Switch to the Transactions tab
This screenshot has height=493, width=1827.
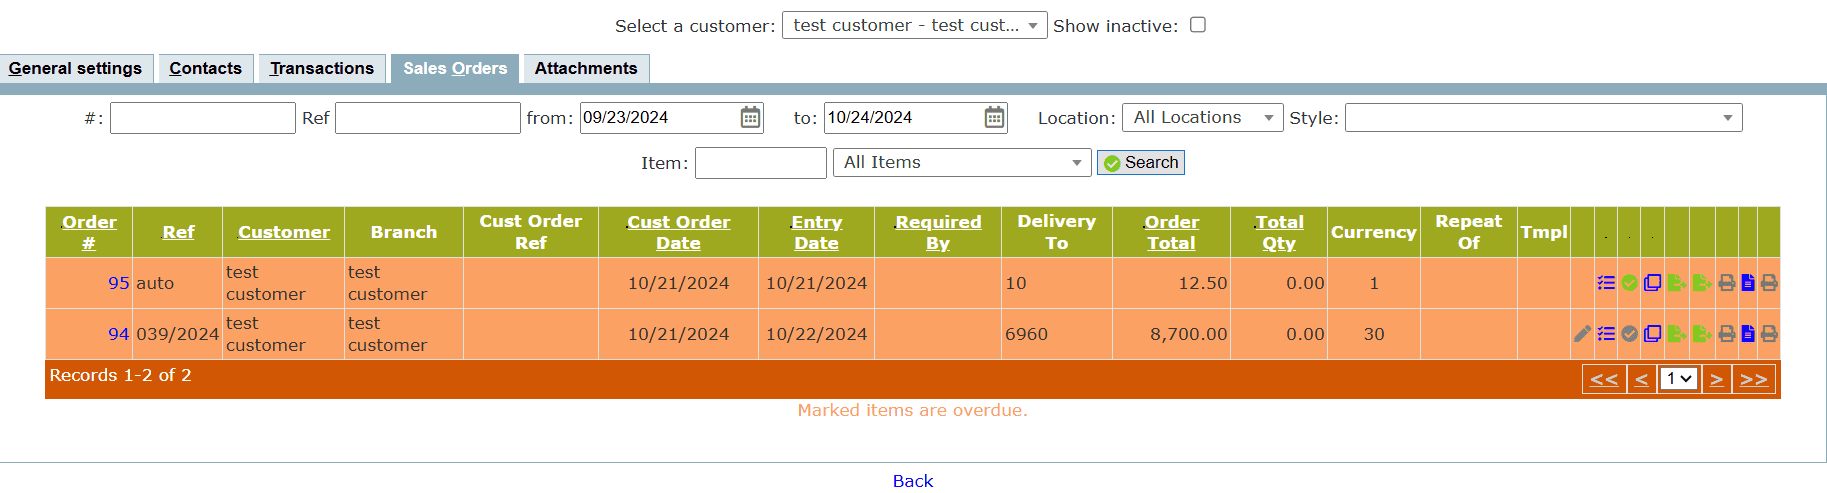[321, 68]
